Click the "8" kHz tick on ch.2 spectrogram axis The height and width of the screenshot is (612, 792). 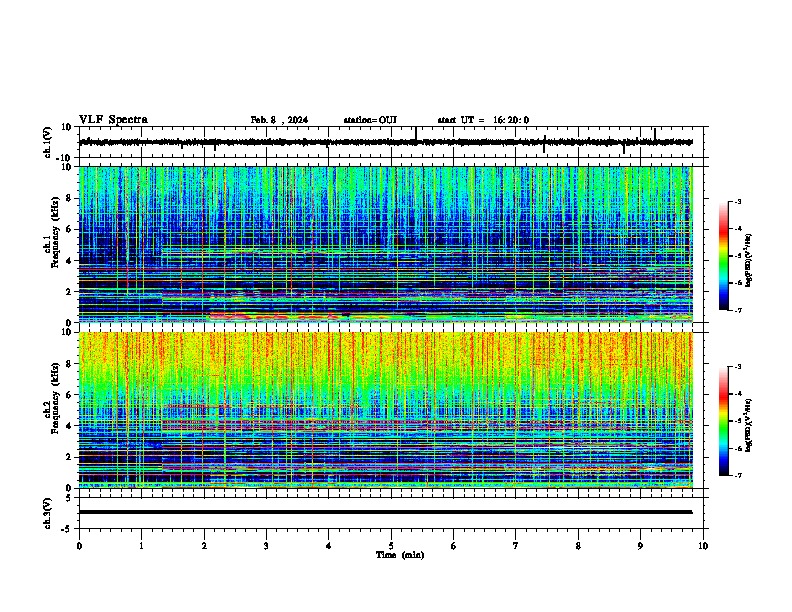pos(70,364)
